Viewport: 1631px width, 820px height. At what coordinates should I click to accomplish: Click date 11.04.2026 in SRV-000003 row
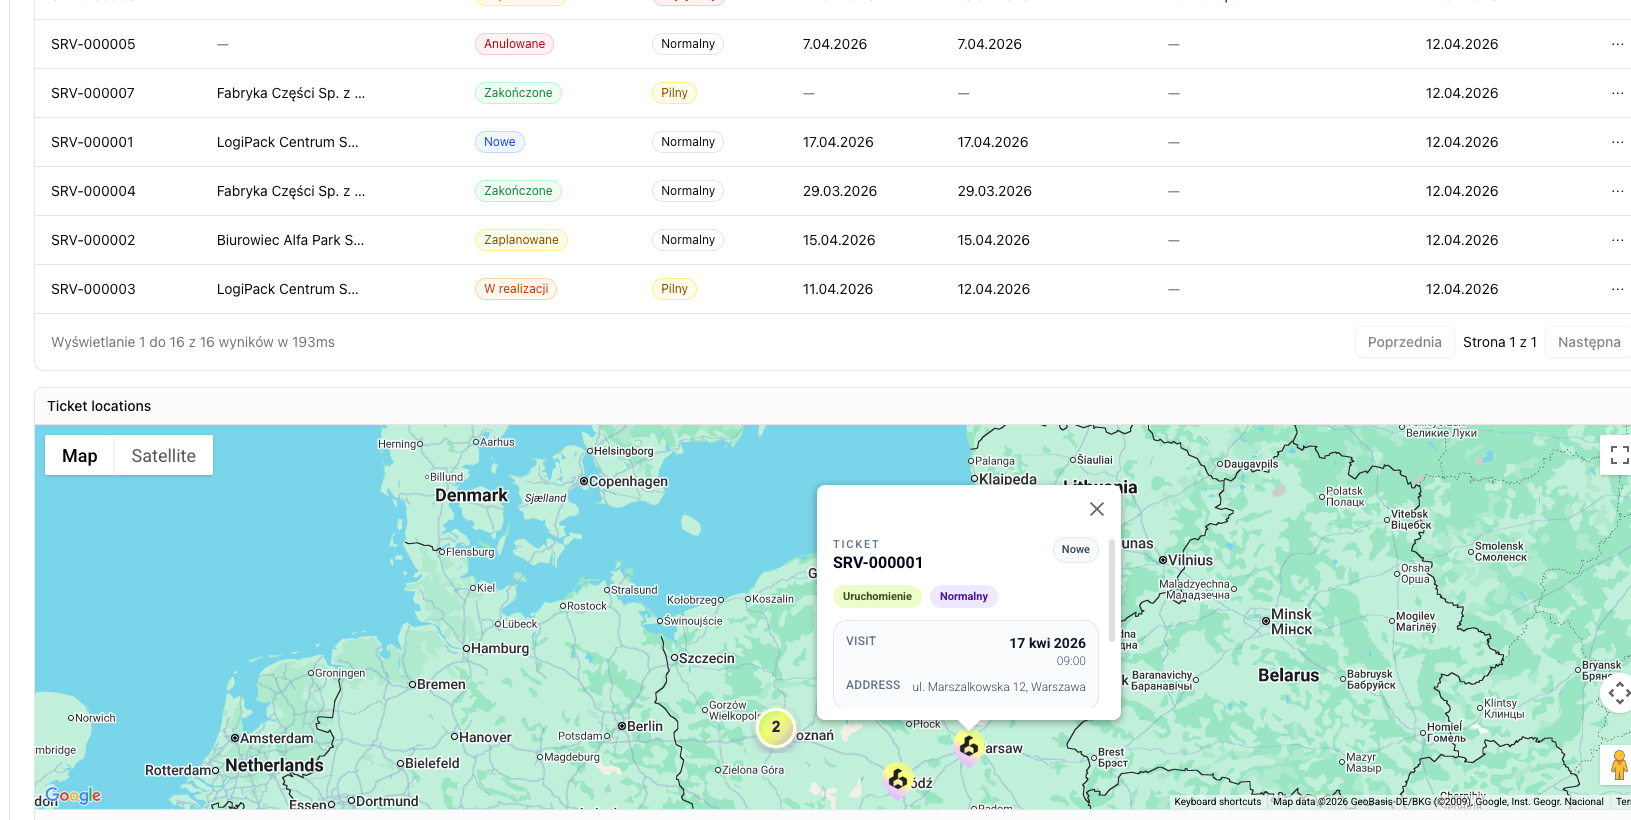(x=838, y=289)
